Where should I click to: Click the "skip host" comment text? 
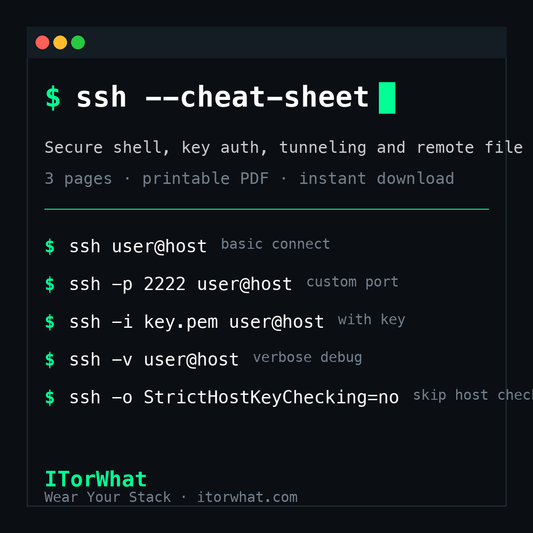pos(450,395)
